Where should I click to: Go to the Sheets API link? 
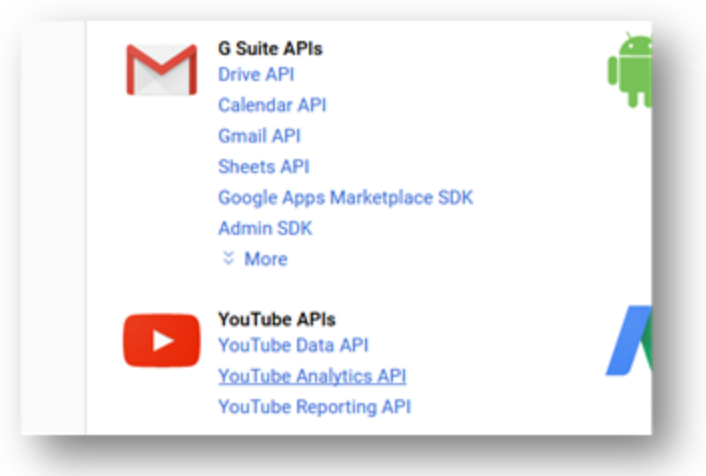tap(264, 166)
